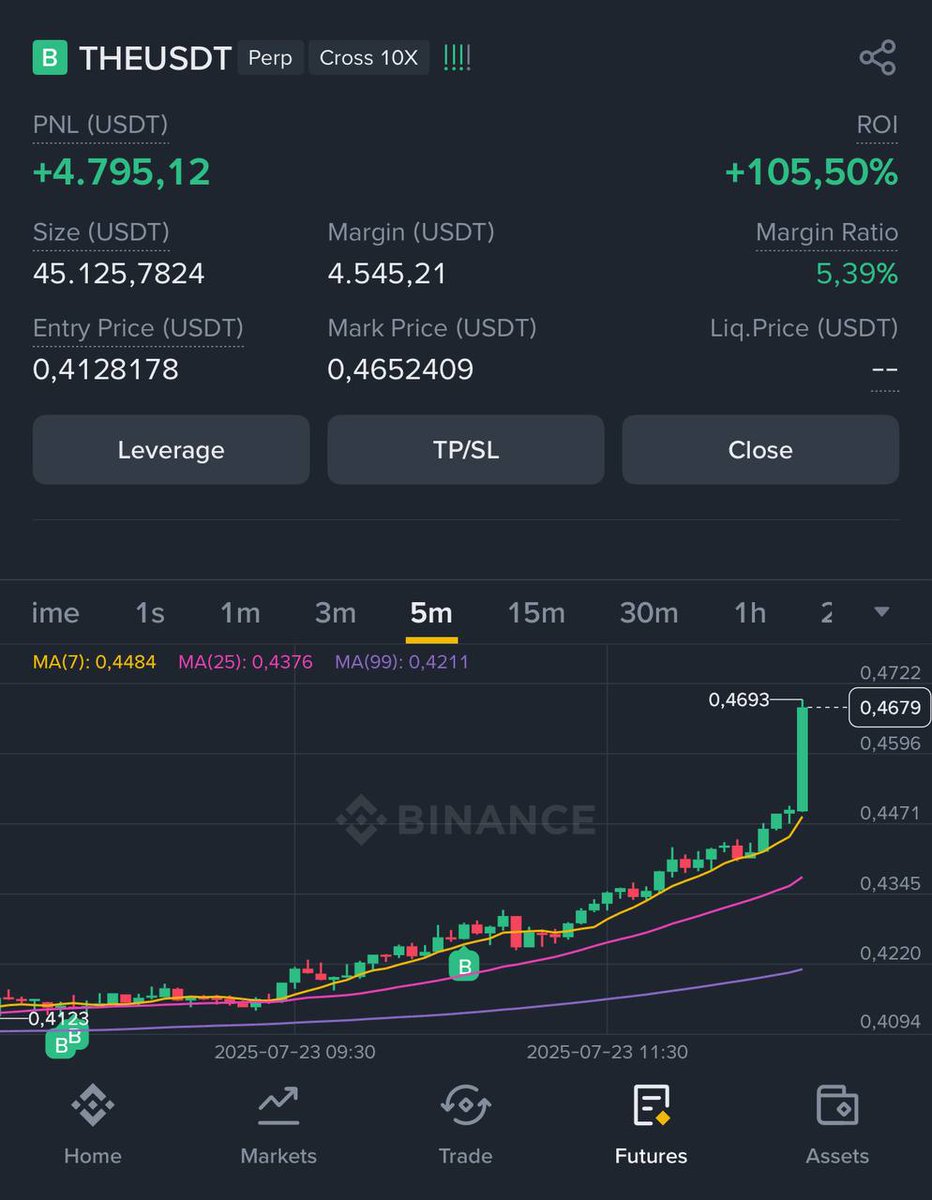
Task: Select the 1s timeframe
Action: tap(150, 613)
